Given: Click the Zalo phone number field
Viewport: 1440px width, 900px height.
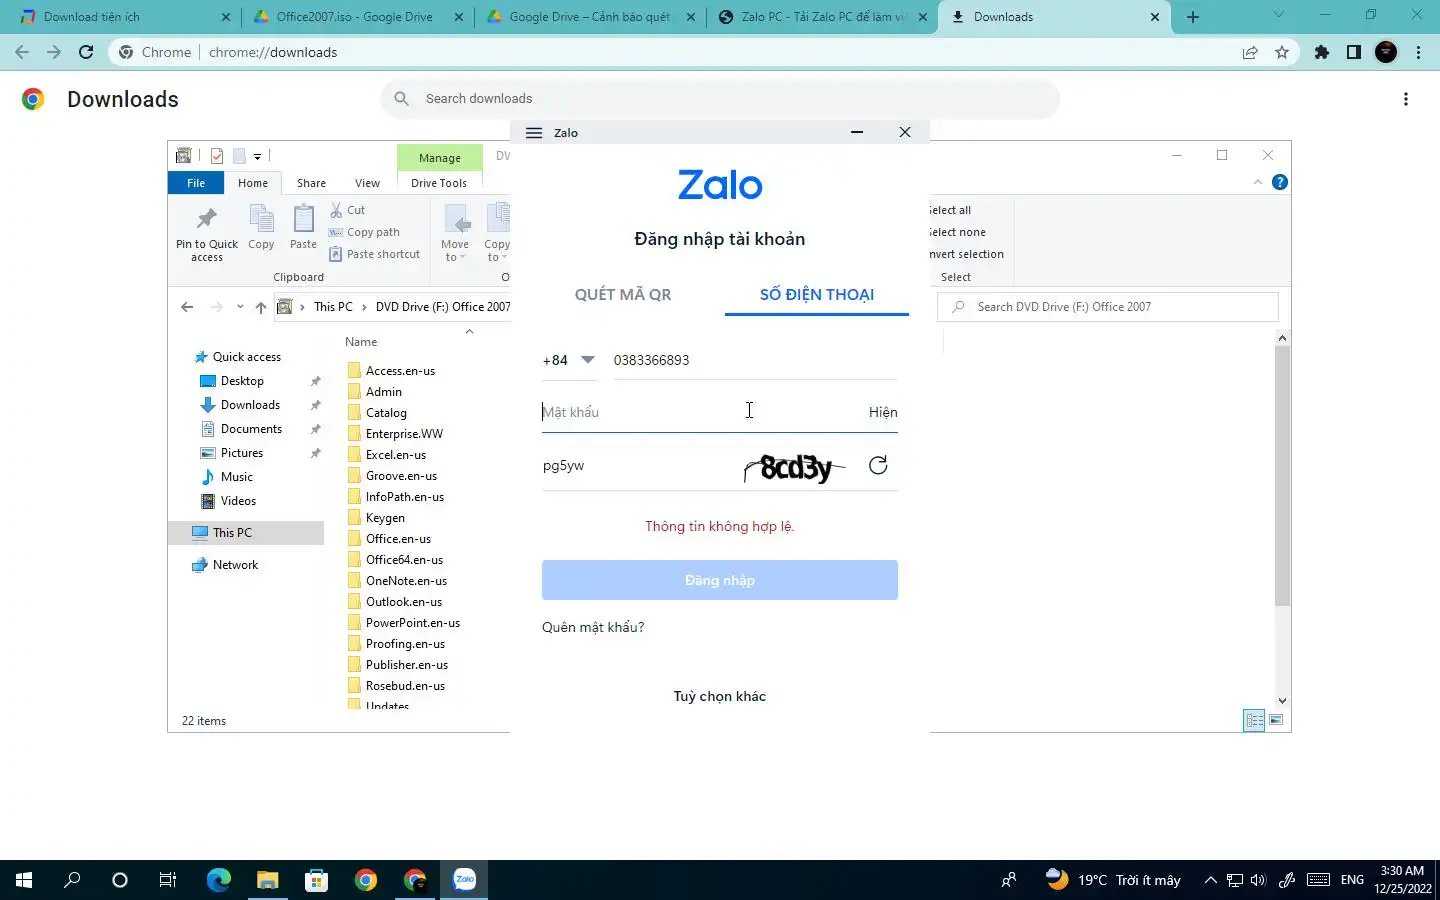Looking at the screenshot, I should tap(755, 360).
